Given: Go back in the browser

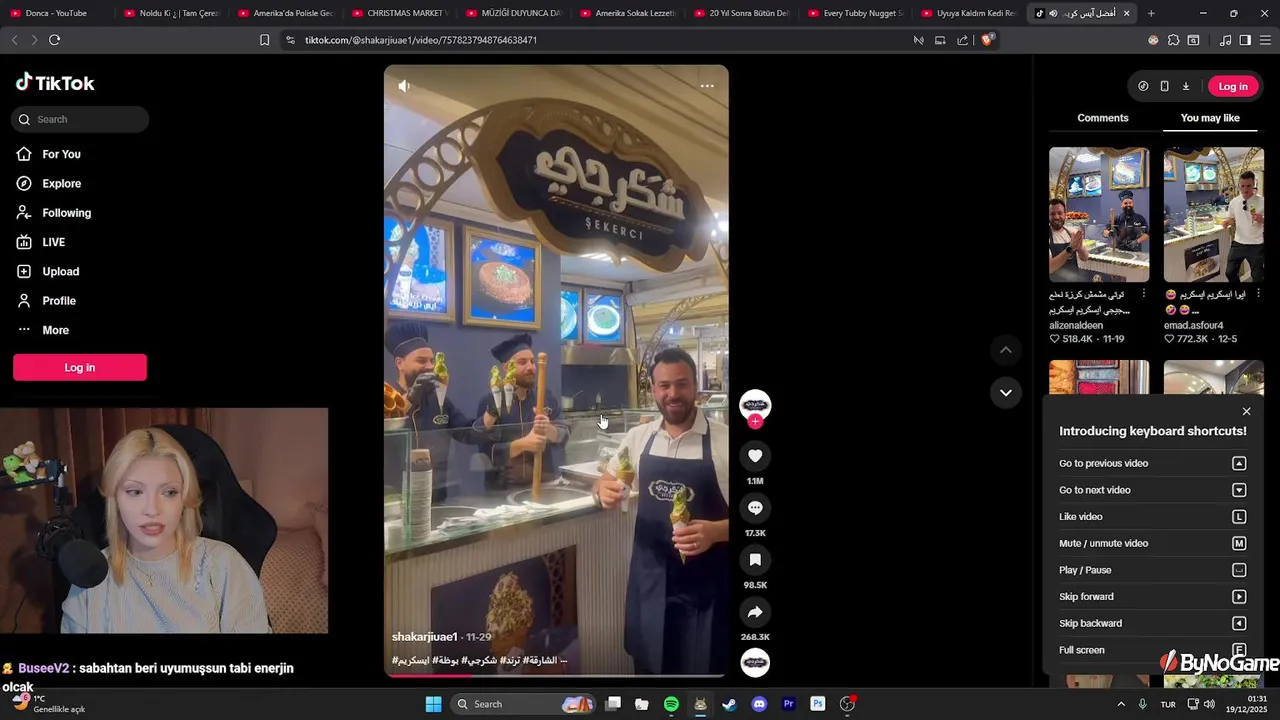Looking at the screenshot, I should (x=14, y=40).
